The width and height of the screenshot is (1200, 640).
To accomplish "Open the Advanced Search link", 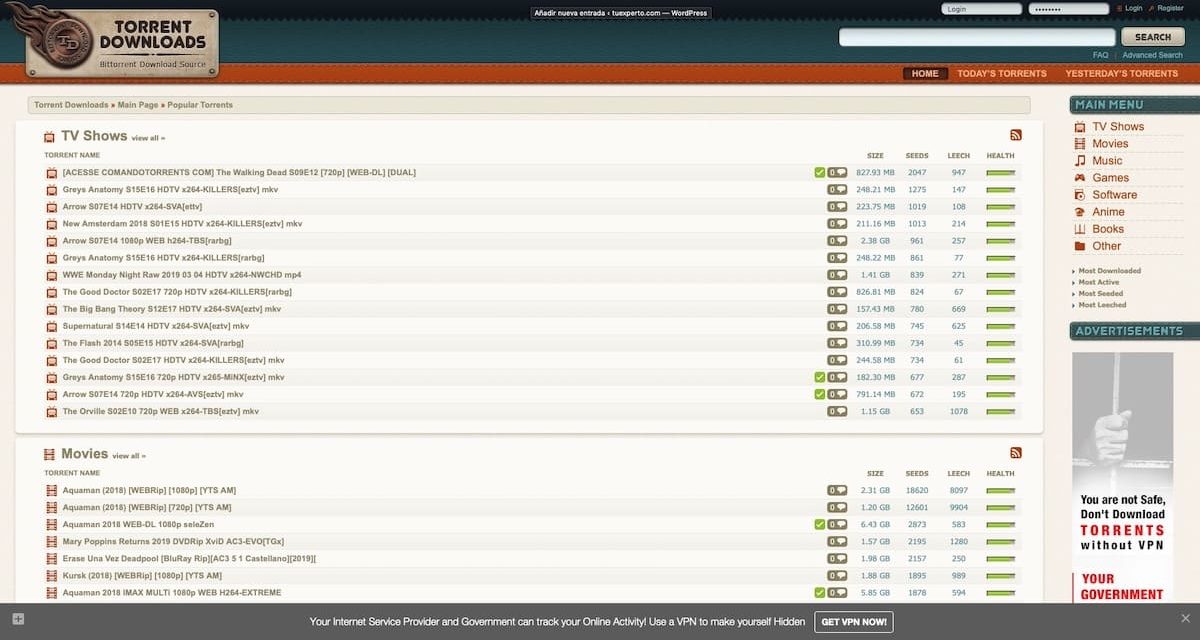I will [1152, 54].
